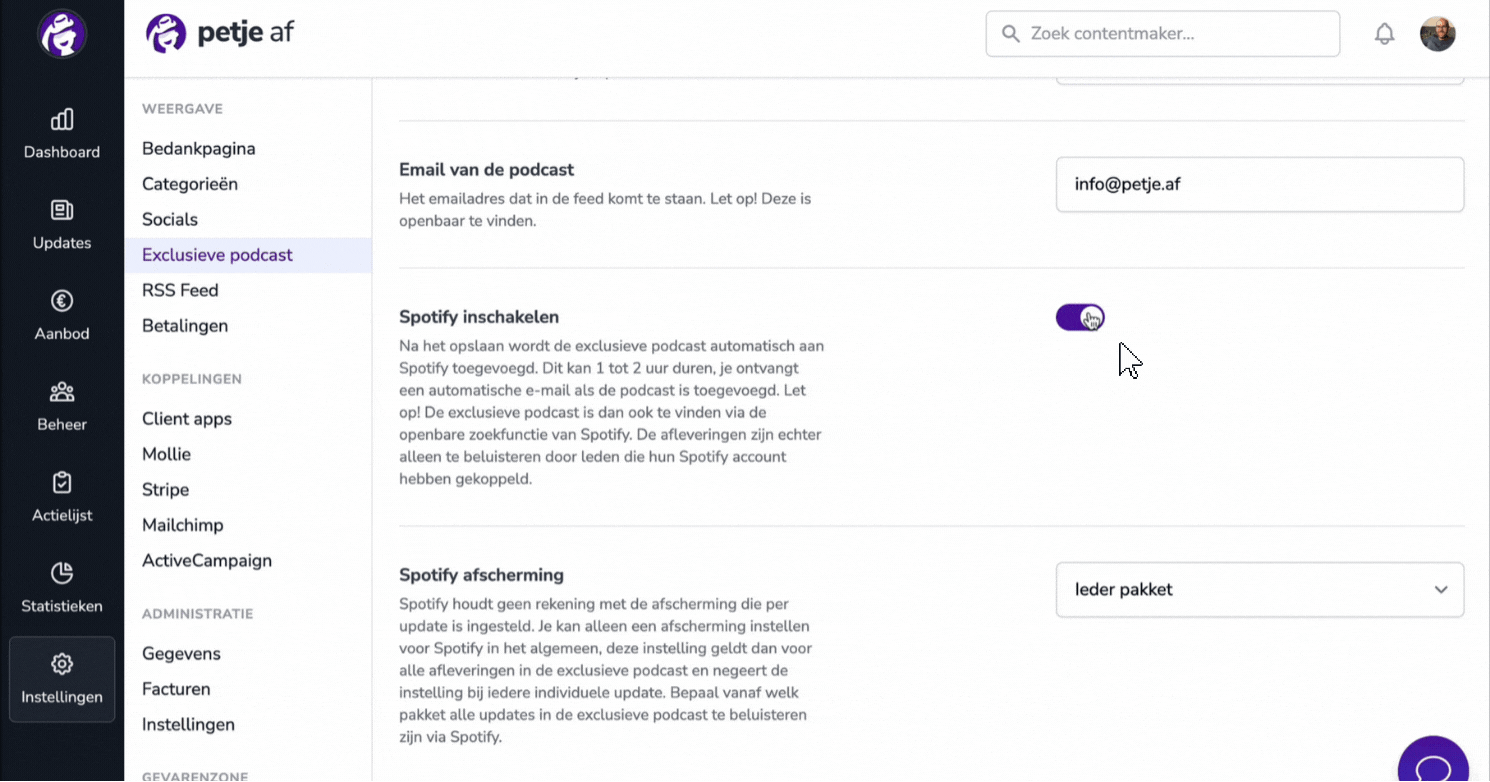
Task: Open Updates newspaper icon in sidebar
Action: click(x=62, y=210)
